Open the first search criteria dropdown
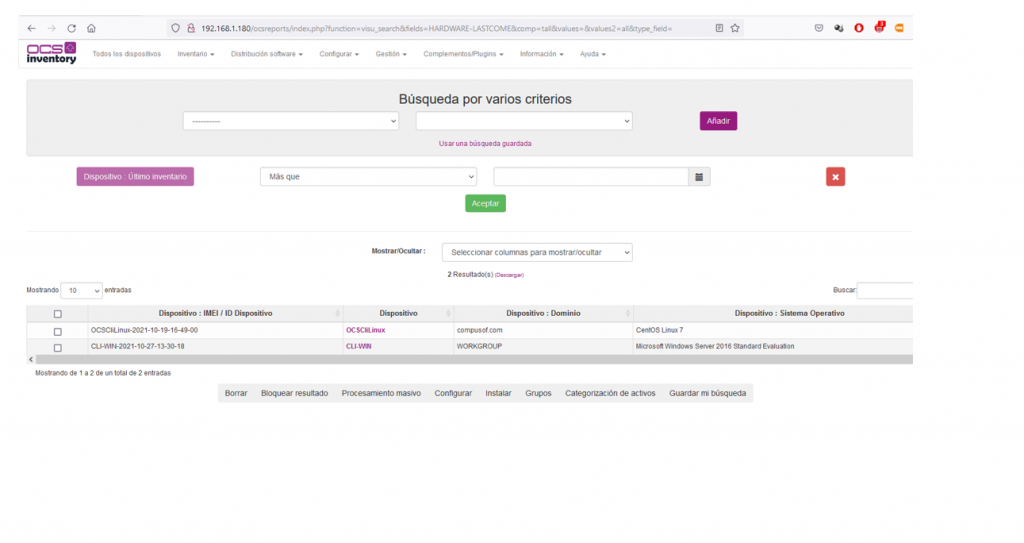1024x543 pixels. pos(291,121)
